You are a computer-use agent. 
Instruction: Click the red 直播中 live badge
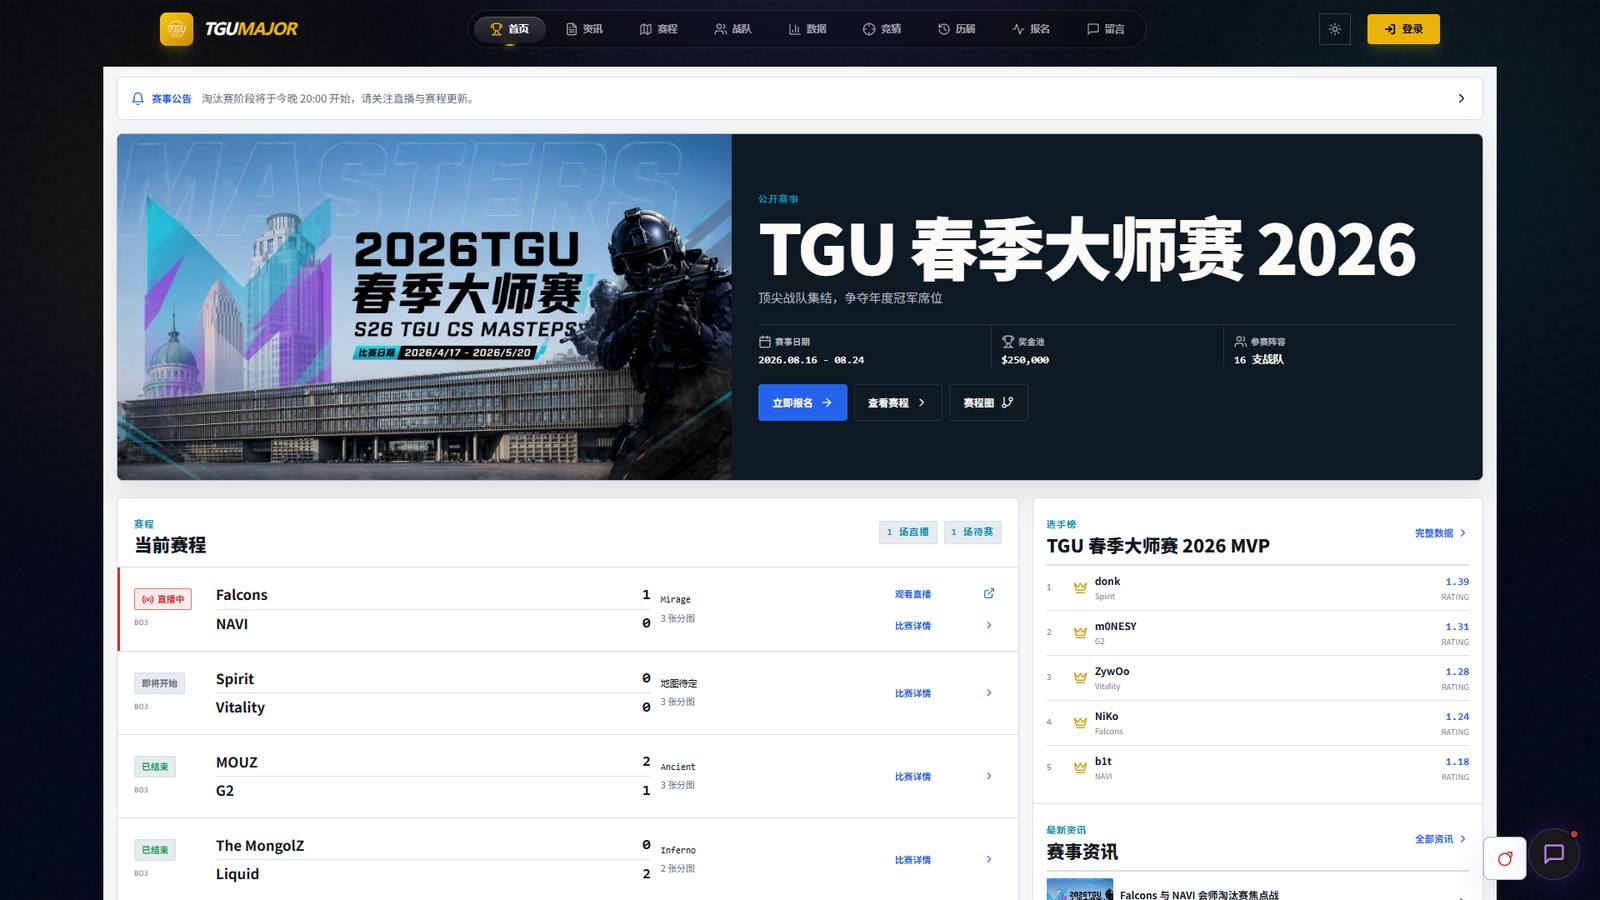163,599
